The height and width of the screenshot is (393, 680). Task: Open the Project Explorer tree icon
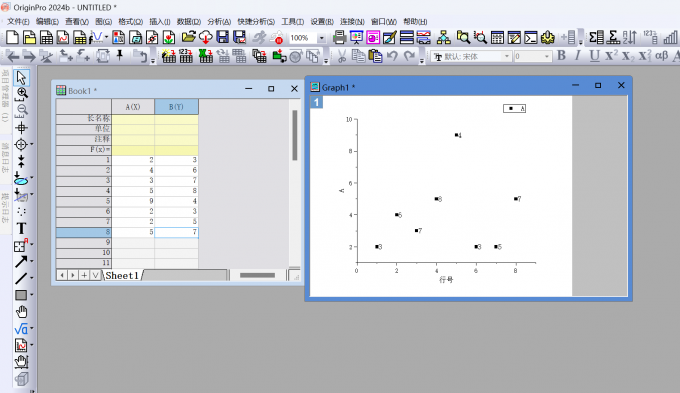(443, 38)
